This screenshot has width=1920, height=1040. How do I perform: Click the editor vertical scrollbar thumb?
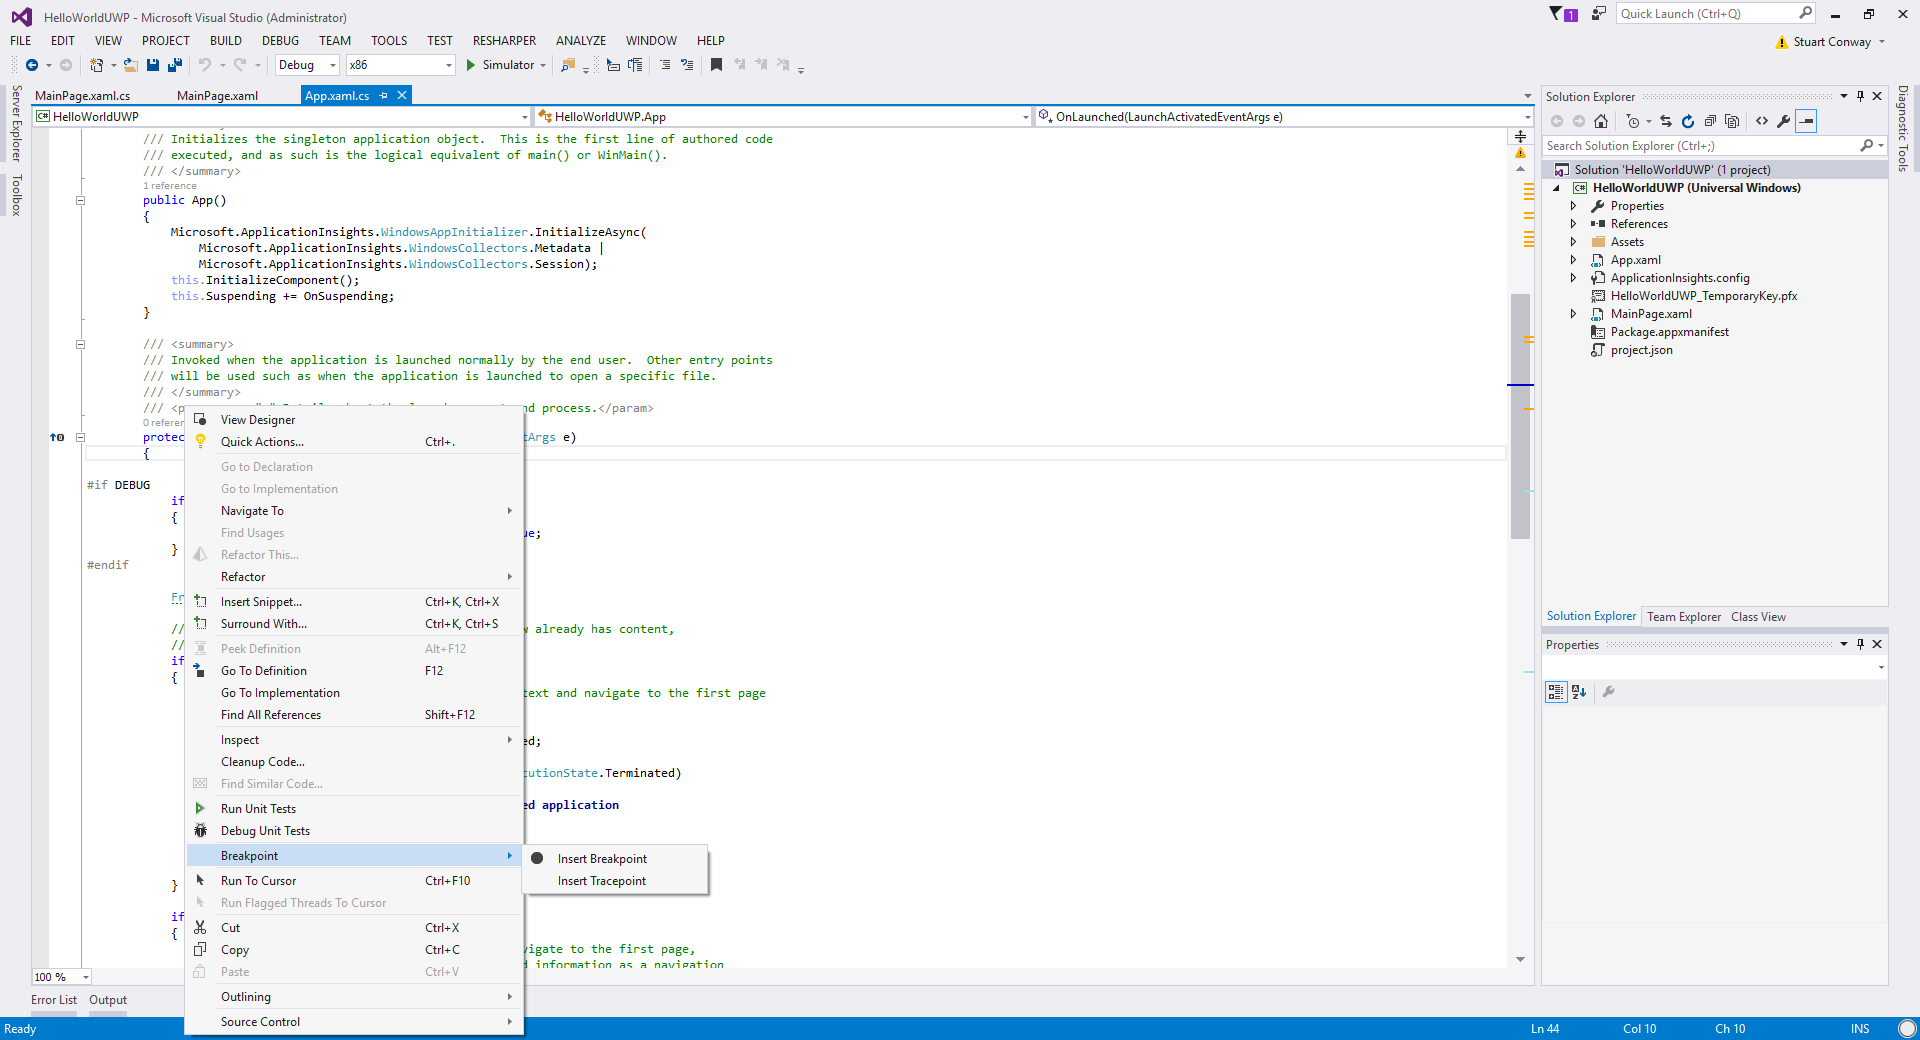coord(1521,416)
